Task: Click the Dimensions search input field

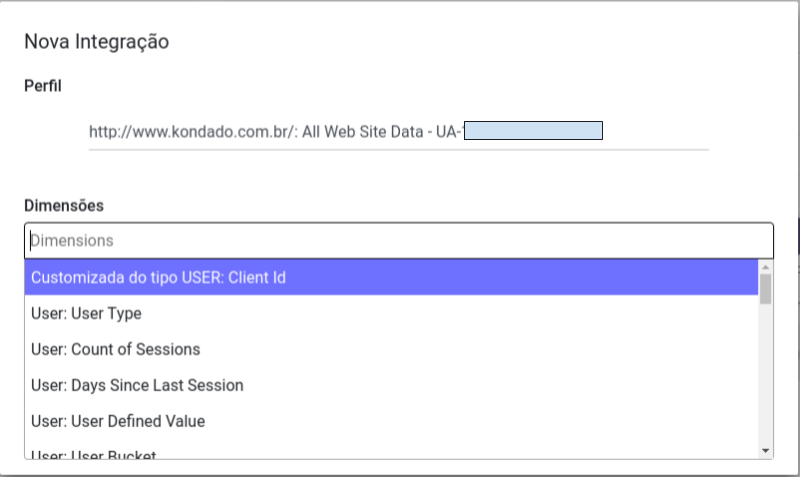Action: [398, 241]
